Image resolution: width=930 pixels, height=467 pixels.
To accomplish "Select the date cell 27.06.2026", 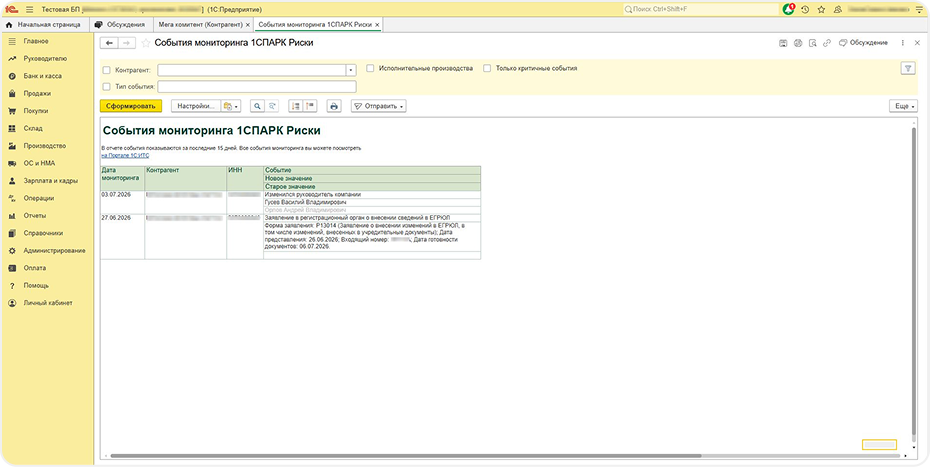I will click(122, 236).
